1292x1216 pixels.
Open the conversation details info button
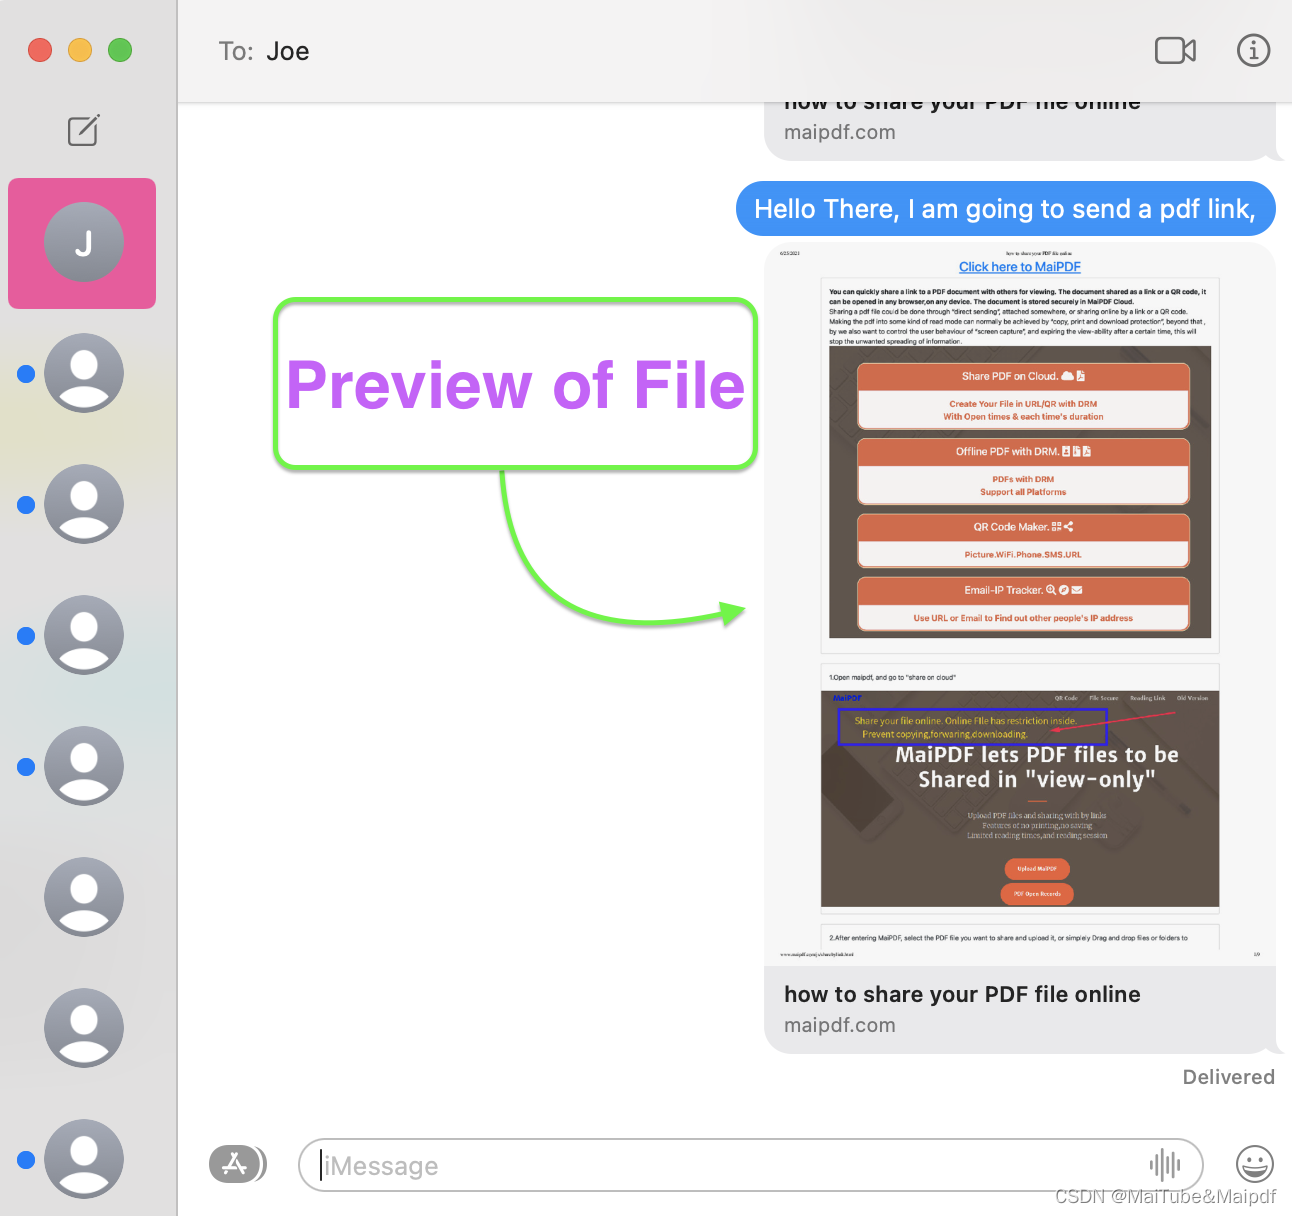pyautogui.click(x=1253, y=50)
